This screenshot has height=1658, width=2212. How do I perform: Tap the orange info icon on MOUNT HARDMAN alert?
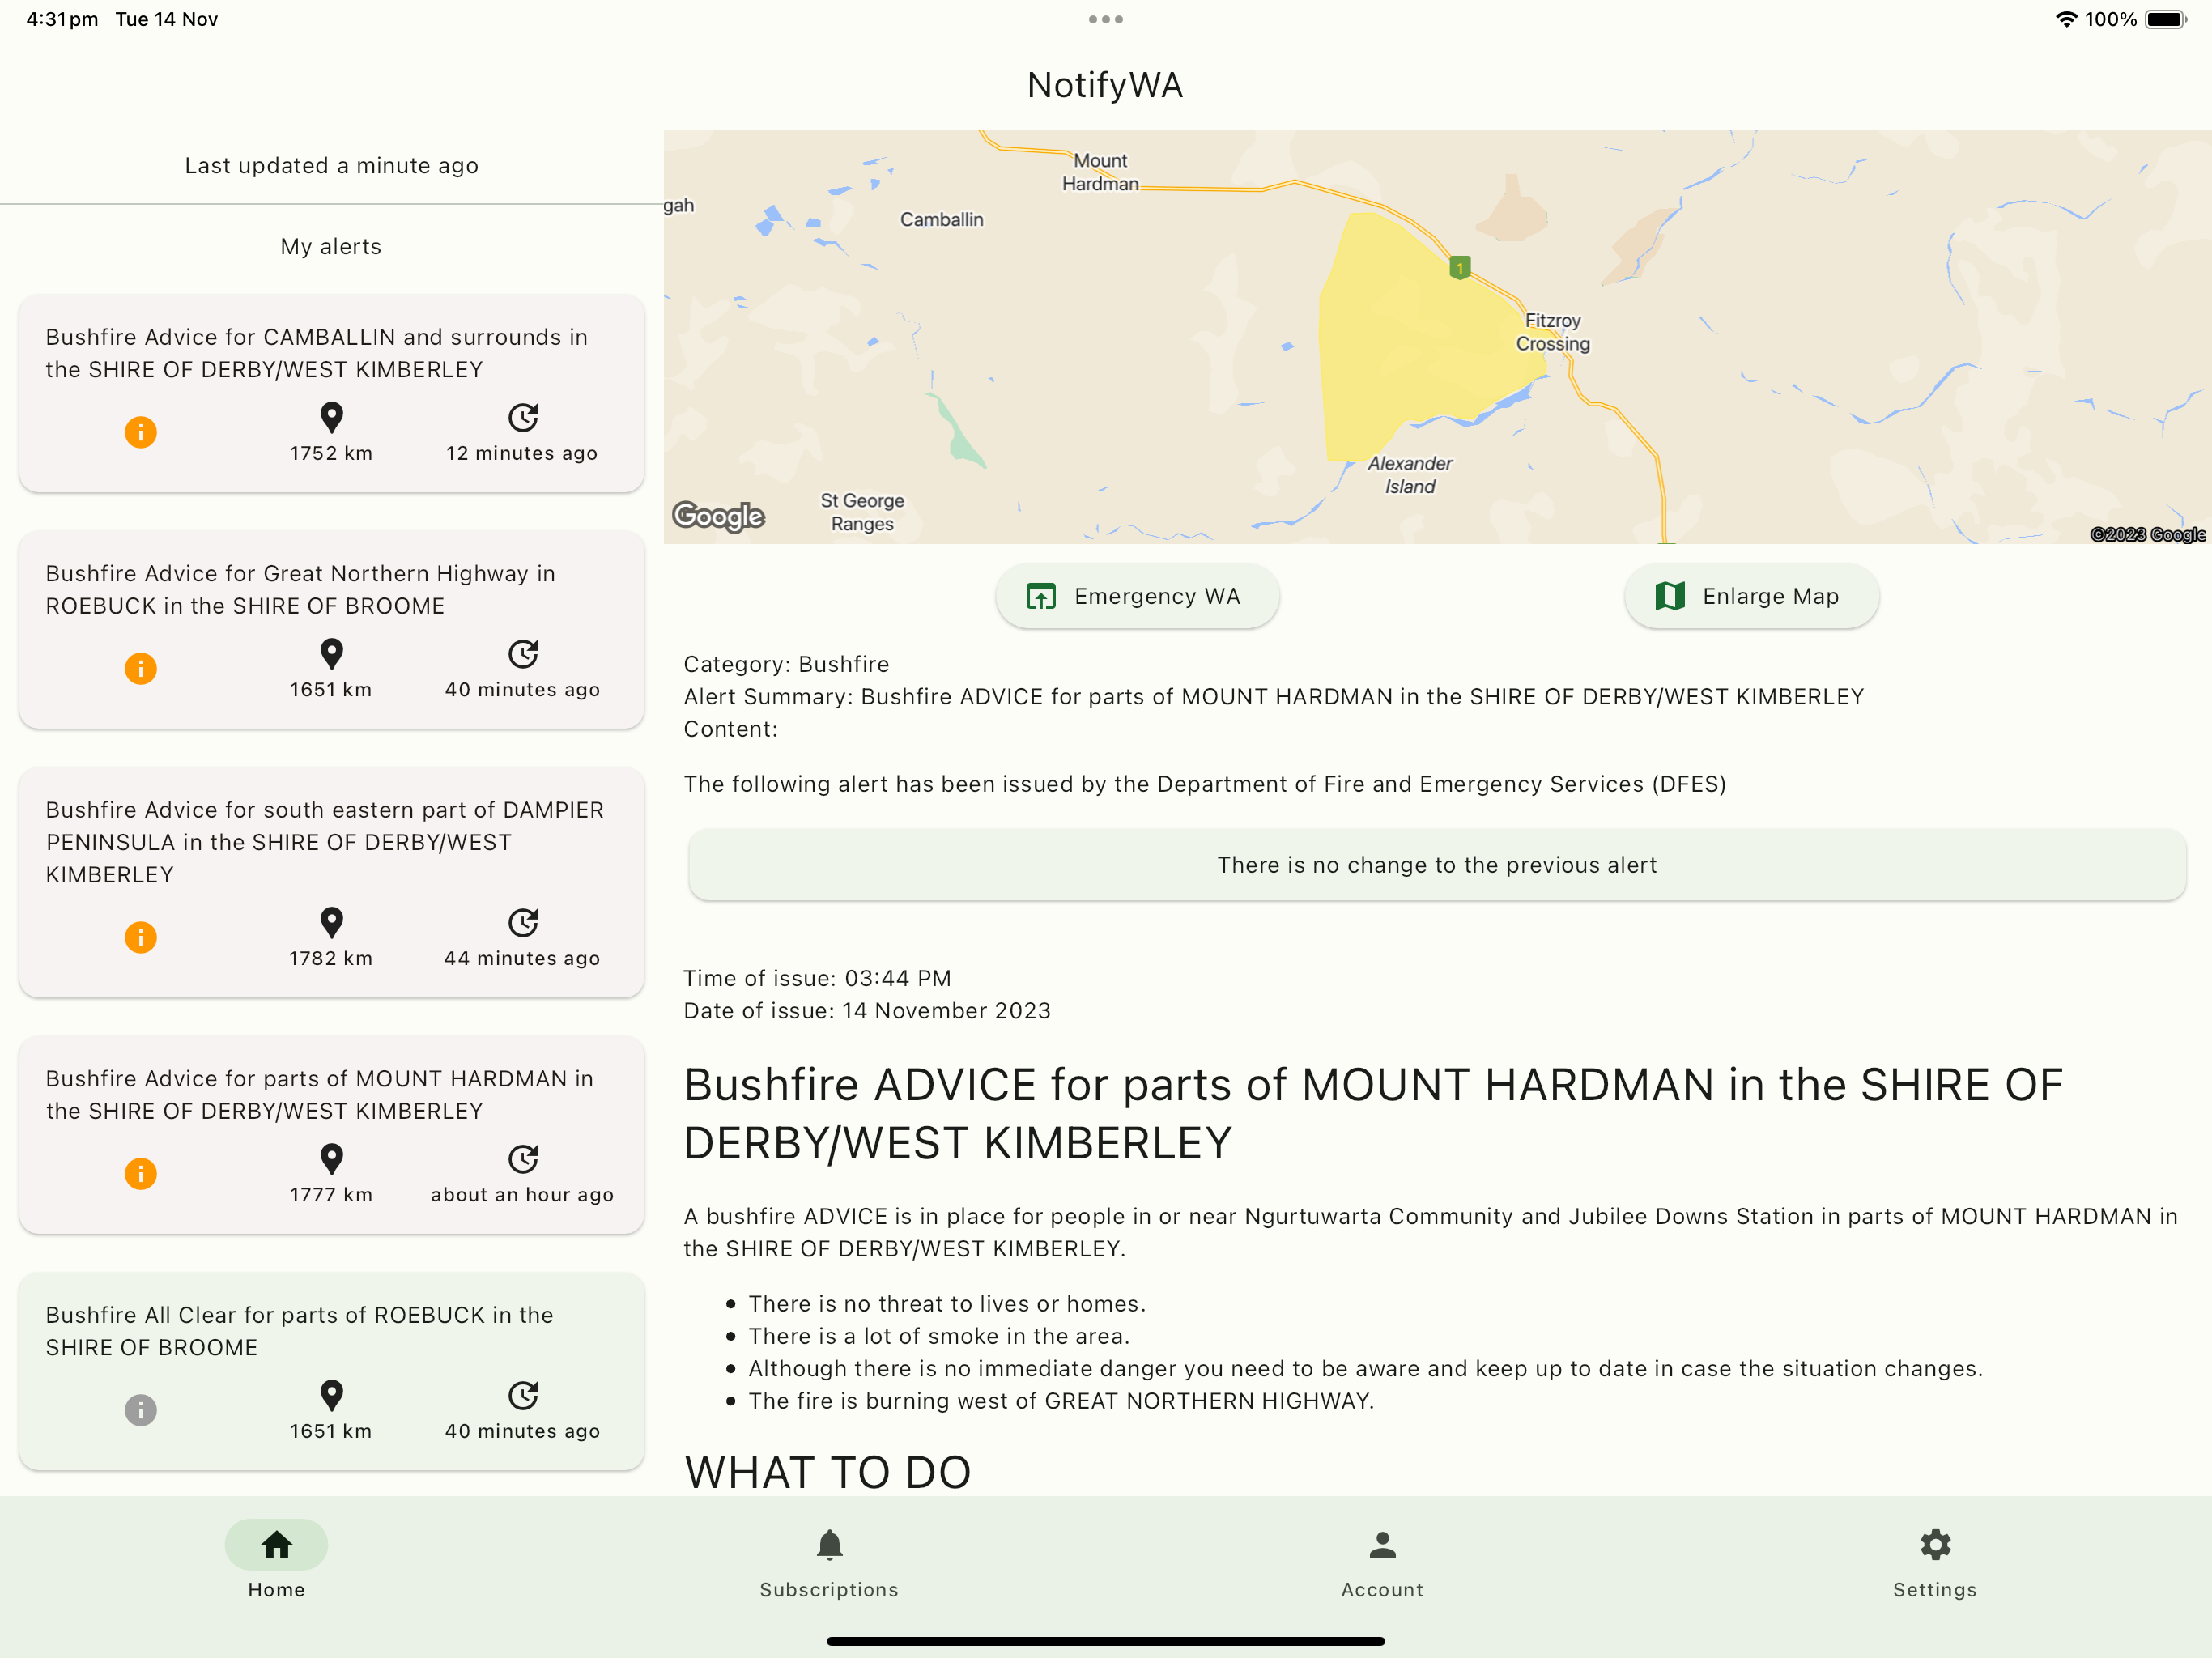(x=140, y=1173)
